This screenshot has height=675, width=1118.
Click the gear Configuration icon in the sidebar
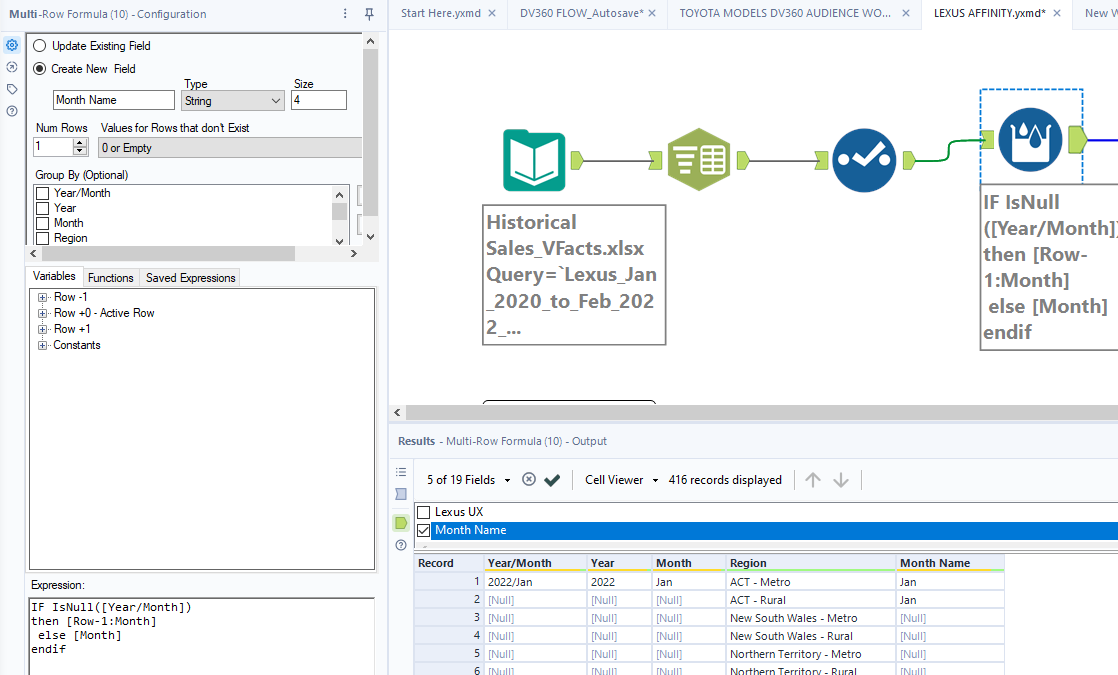(x=12, y=44)
